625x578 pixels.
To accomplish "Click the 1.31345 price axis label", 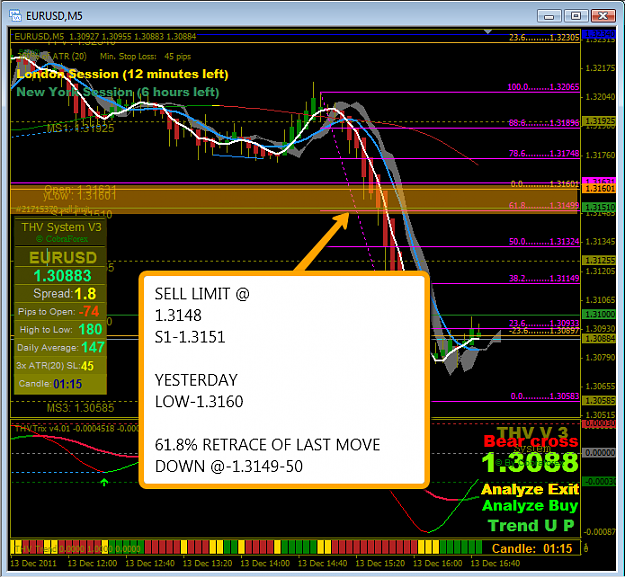I will click(x=600, y=242).
